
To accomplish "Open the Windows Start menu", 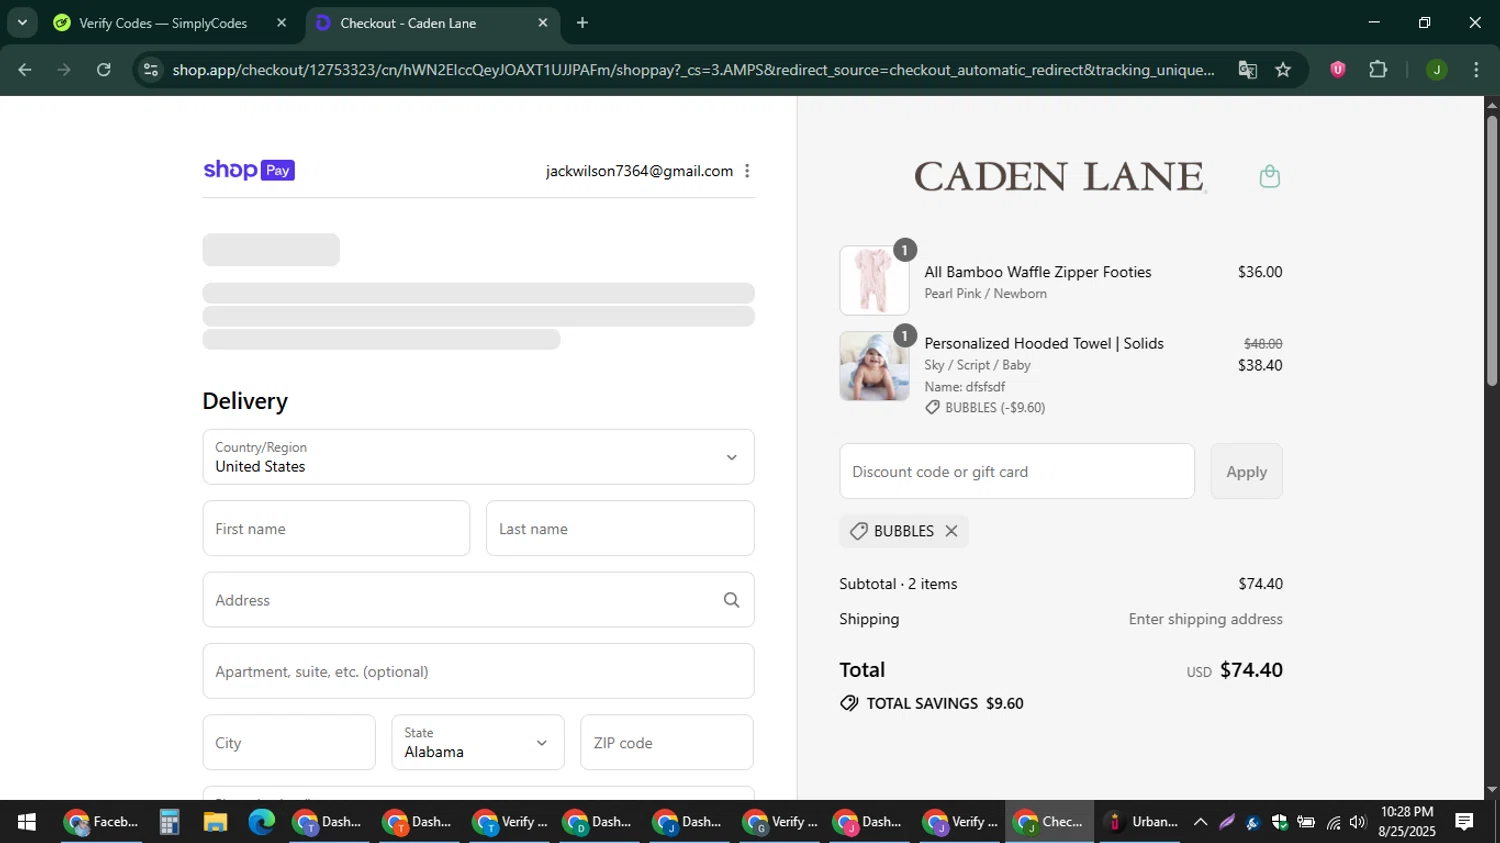I will [x=27, y=822].
